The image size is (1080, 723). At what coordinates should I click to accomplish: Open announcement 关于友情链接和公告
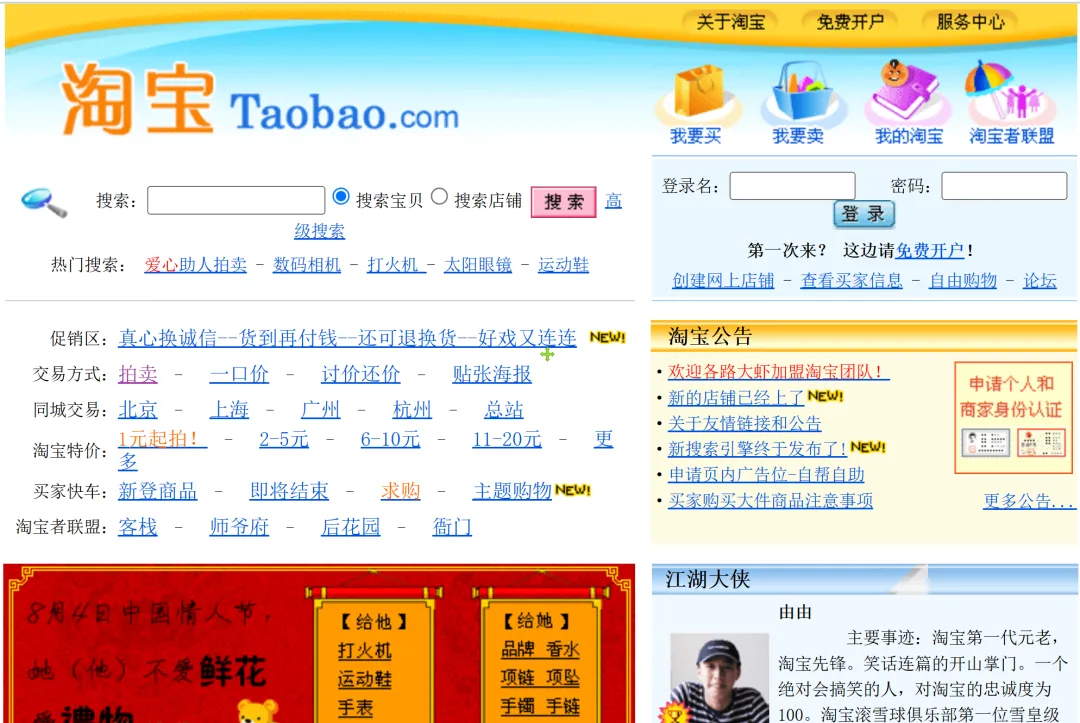745,423
